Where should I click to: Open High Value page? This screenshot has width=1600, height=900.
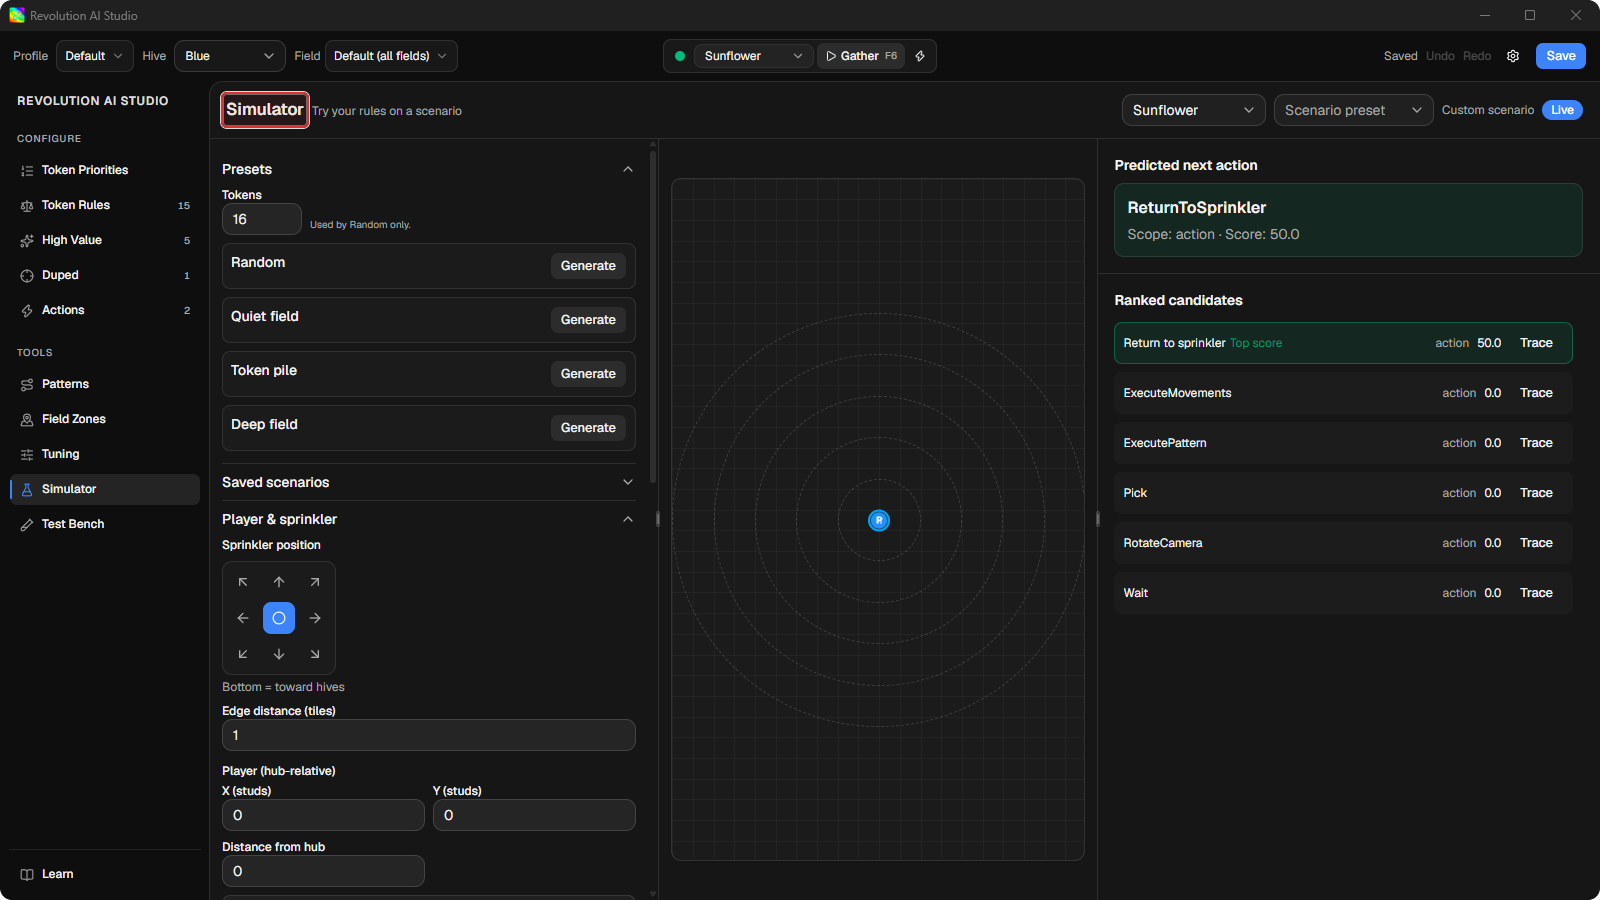pos(105,240)
